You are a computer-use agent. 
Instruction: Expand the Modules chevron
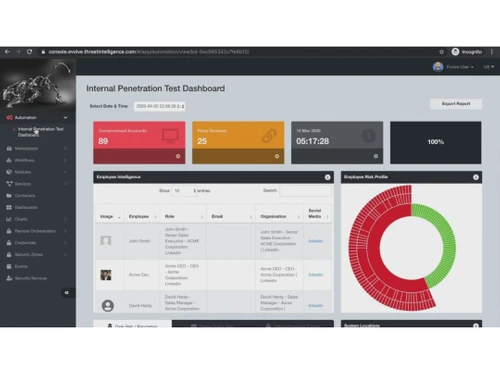click(x=65, y=172)
